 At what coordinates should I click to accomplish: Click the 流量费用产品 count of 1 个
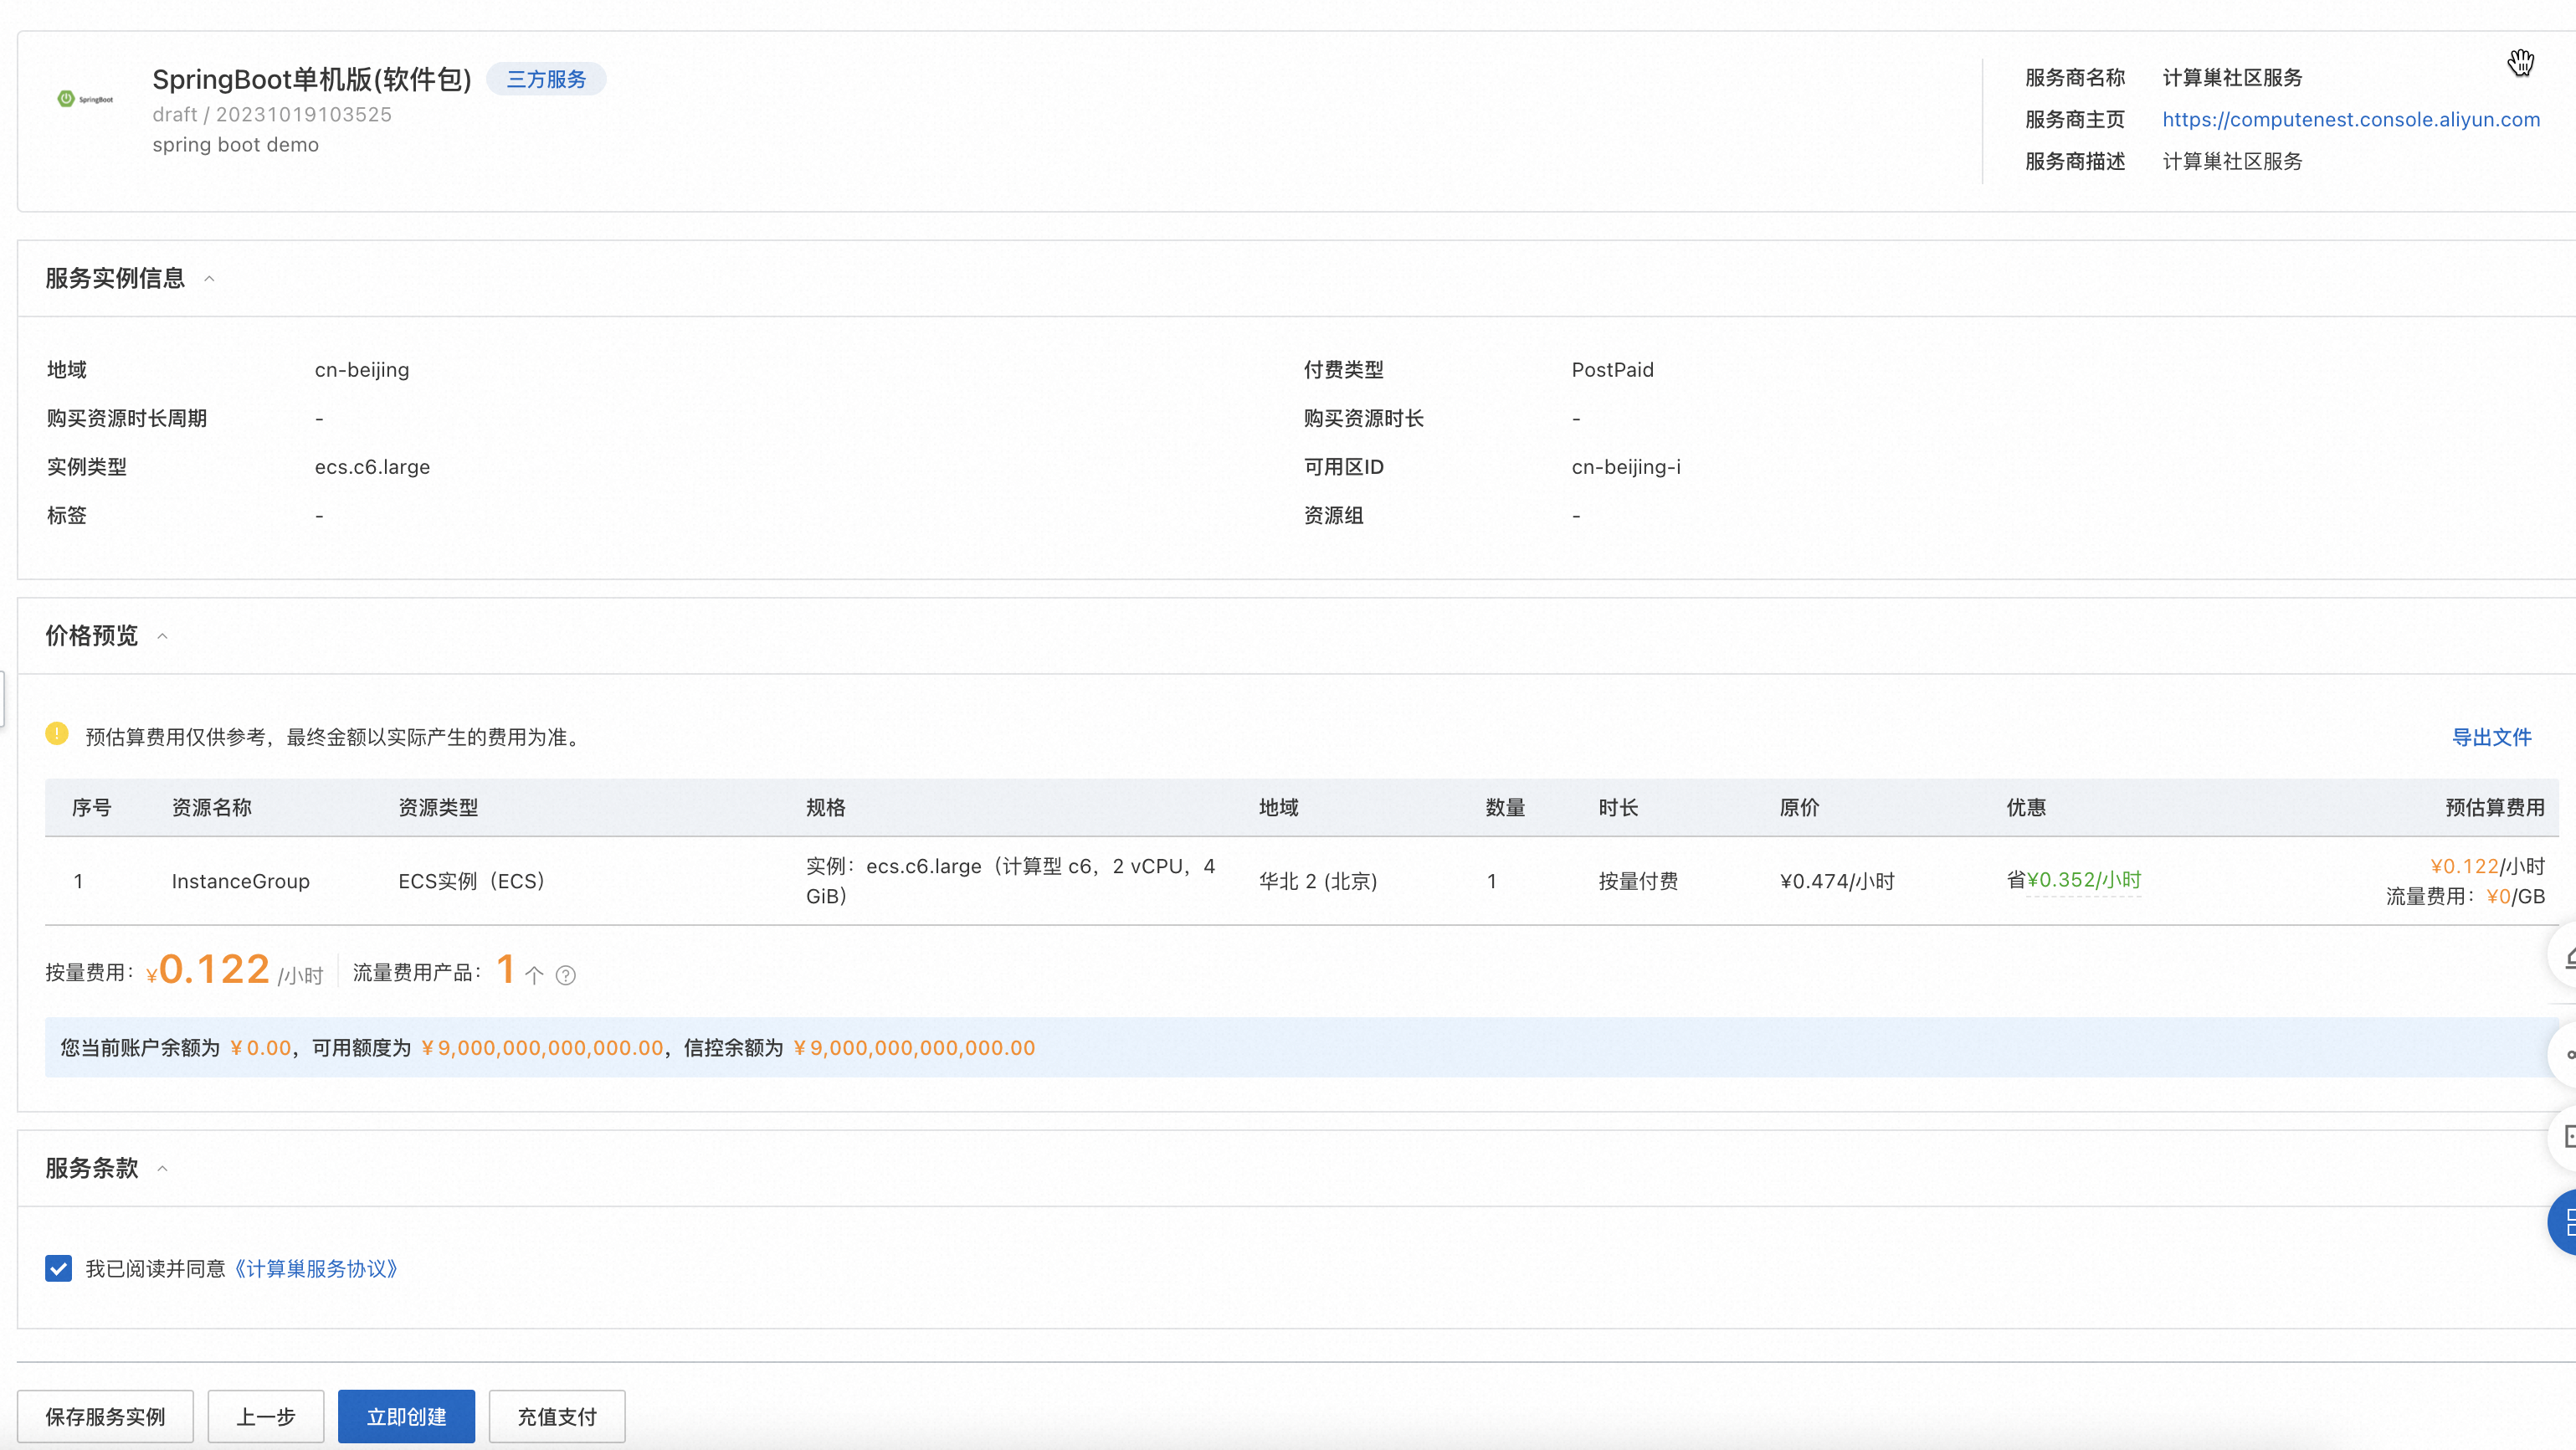click(x=520, y=970)
